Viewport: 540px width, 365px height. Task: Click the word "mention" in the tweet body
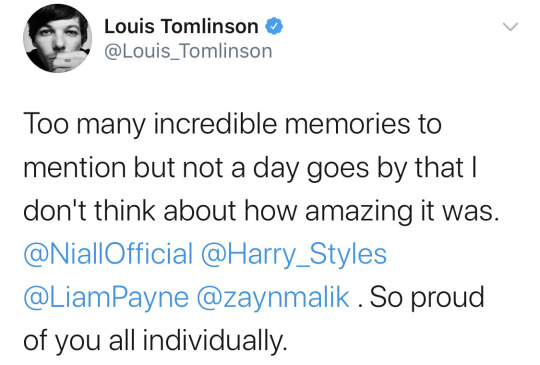click(x=75, y=168)
